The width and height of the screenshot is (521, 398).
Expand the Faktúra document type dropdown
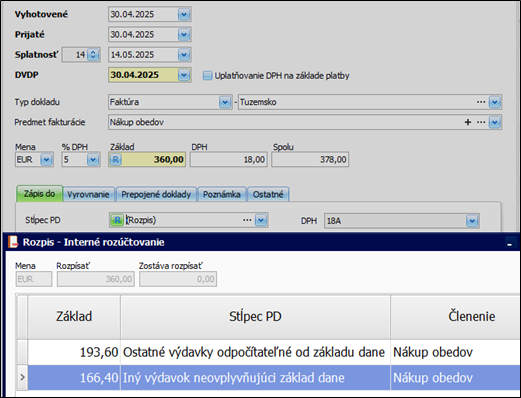(225, 102)
